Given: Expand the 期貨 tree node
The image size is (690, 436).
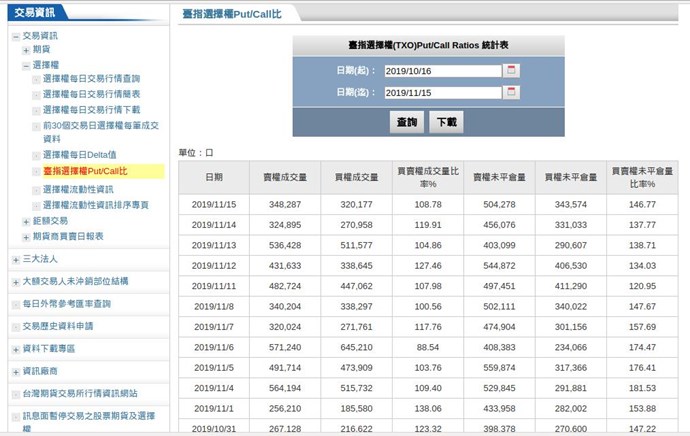Looking at the screenshot, I should pyautogui.click(x=26, y=49).
